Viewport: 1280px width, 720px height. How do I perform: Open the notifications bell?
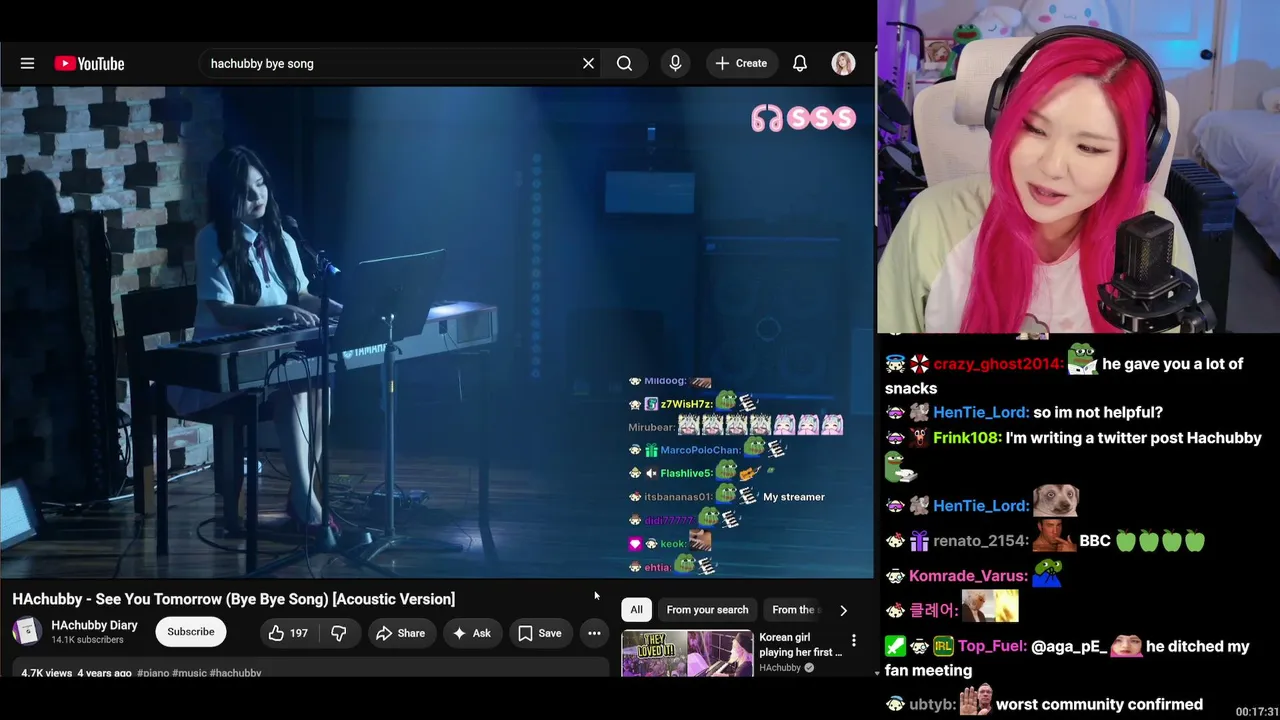(x=800, y=63)
